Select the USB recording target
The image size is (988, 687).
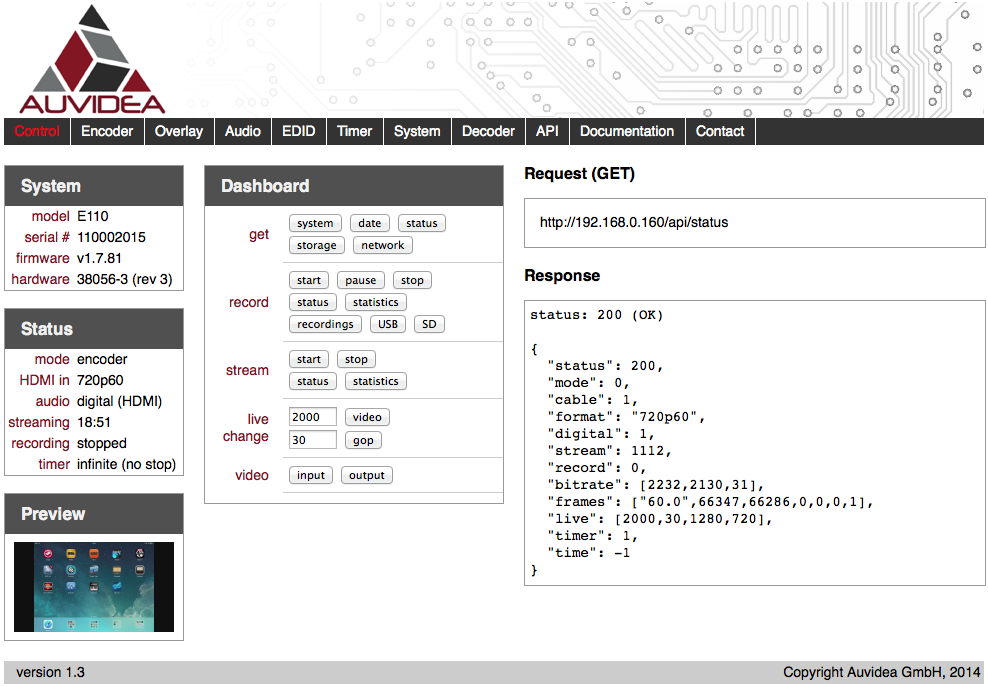[x=388, y=324]
